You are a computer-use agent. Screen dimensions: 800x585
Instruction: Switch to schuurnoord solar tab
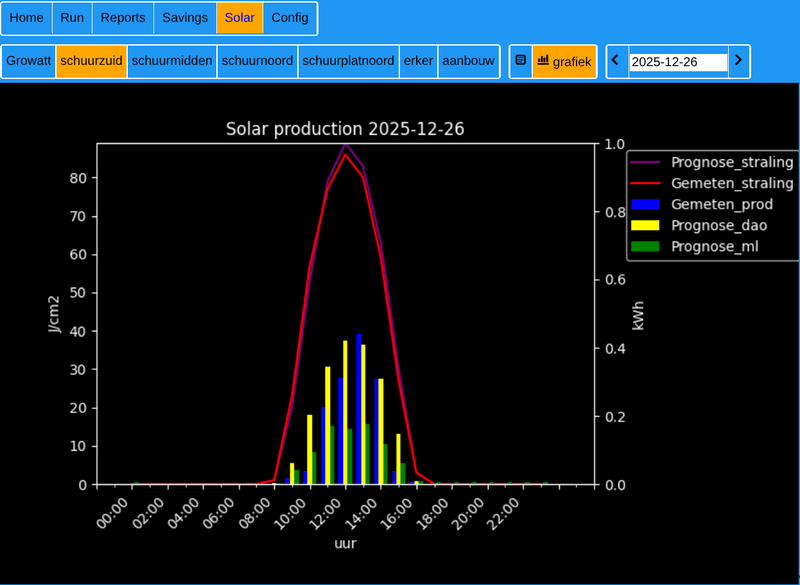point(258,61)
